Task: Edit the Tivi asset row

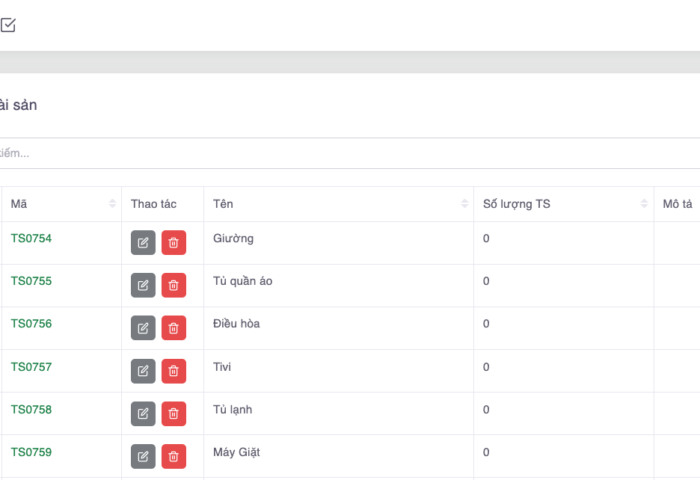Action: [x=143, y=371]
